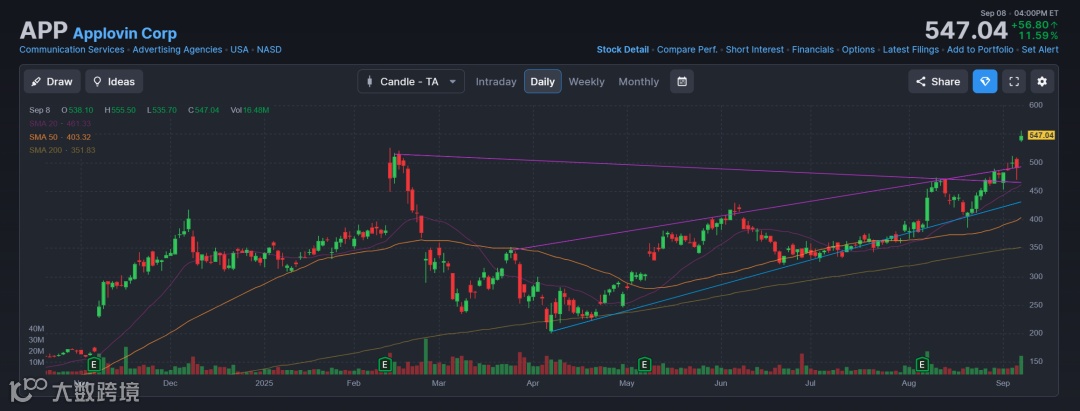Click the earnings E marker in February

coord(386,363)
